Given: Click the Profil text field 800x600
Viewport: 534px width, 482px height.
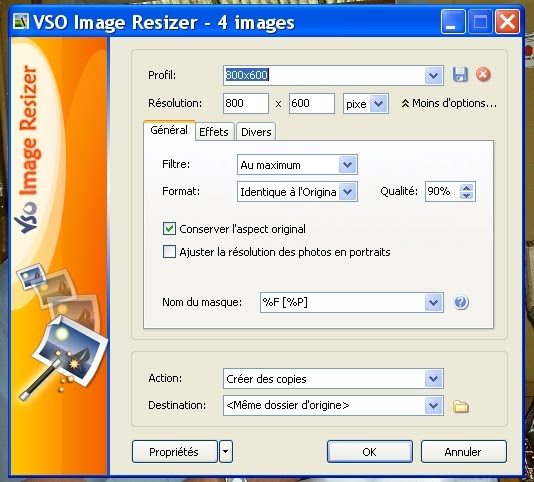Looking at the screenshot, I should click(324, 75).
